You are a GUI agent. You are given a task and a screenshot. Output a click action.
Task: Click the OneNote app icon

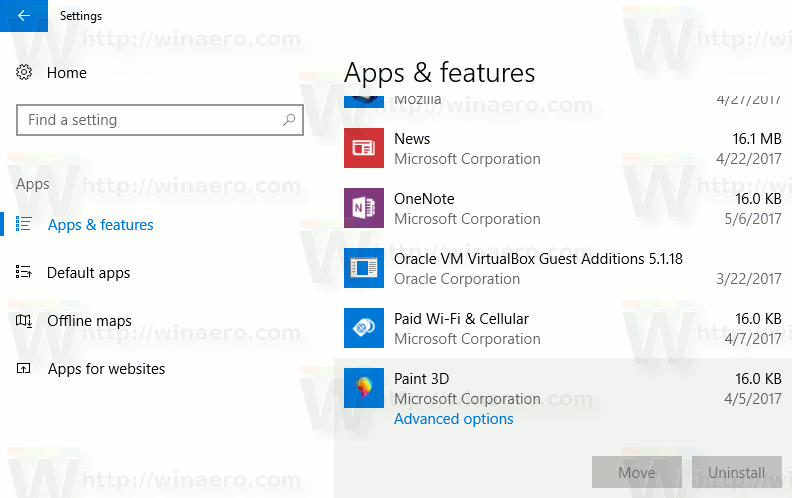click(x=364, y=208)
